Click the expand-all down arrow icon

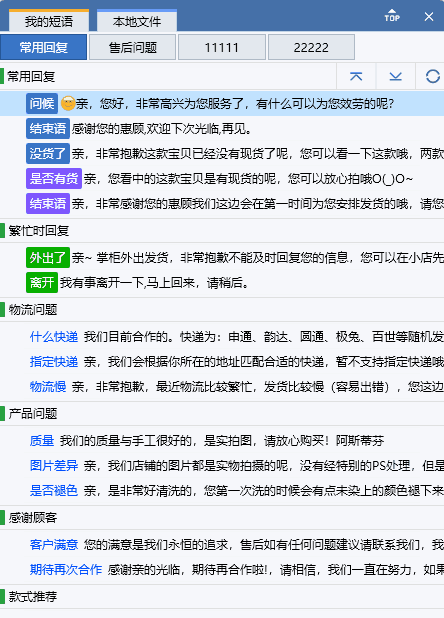[396, 76]
